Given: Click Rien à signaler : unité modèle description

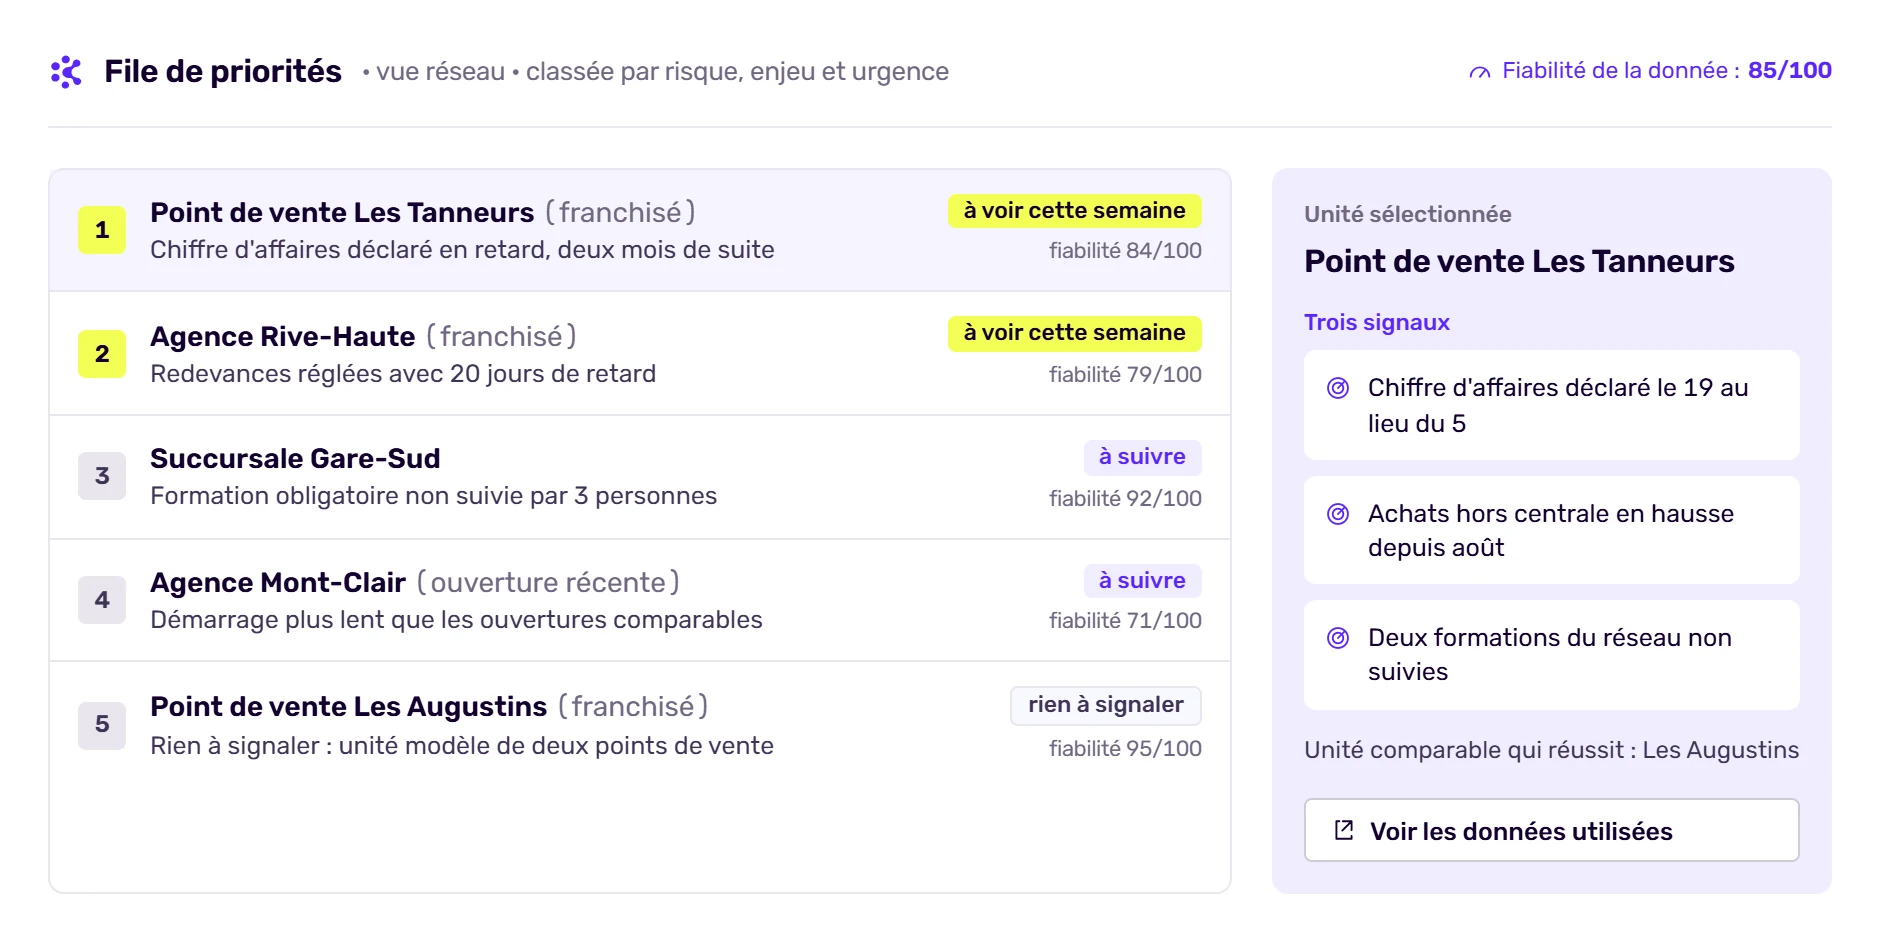Looking at the screenshot, I should [x=462, y=746].
